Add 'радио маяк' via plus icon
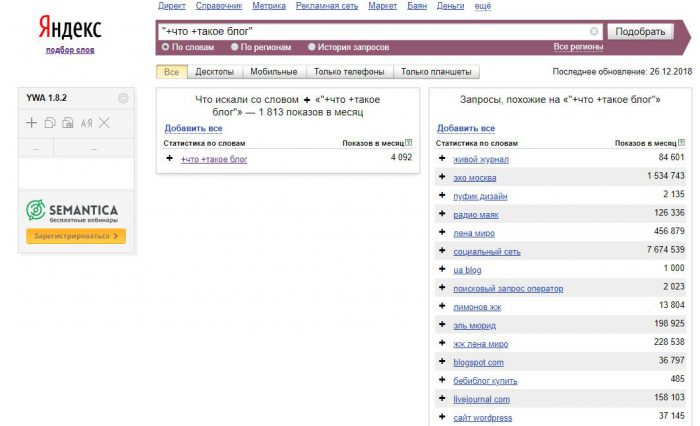Image resolution: width=700 pixels, height=426 pixels. coord(442,213)
